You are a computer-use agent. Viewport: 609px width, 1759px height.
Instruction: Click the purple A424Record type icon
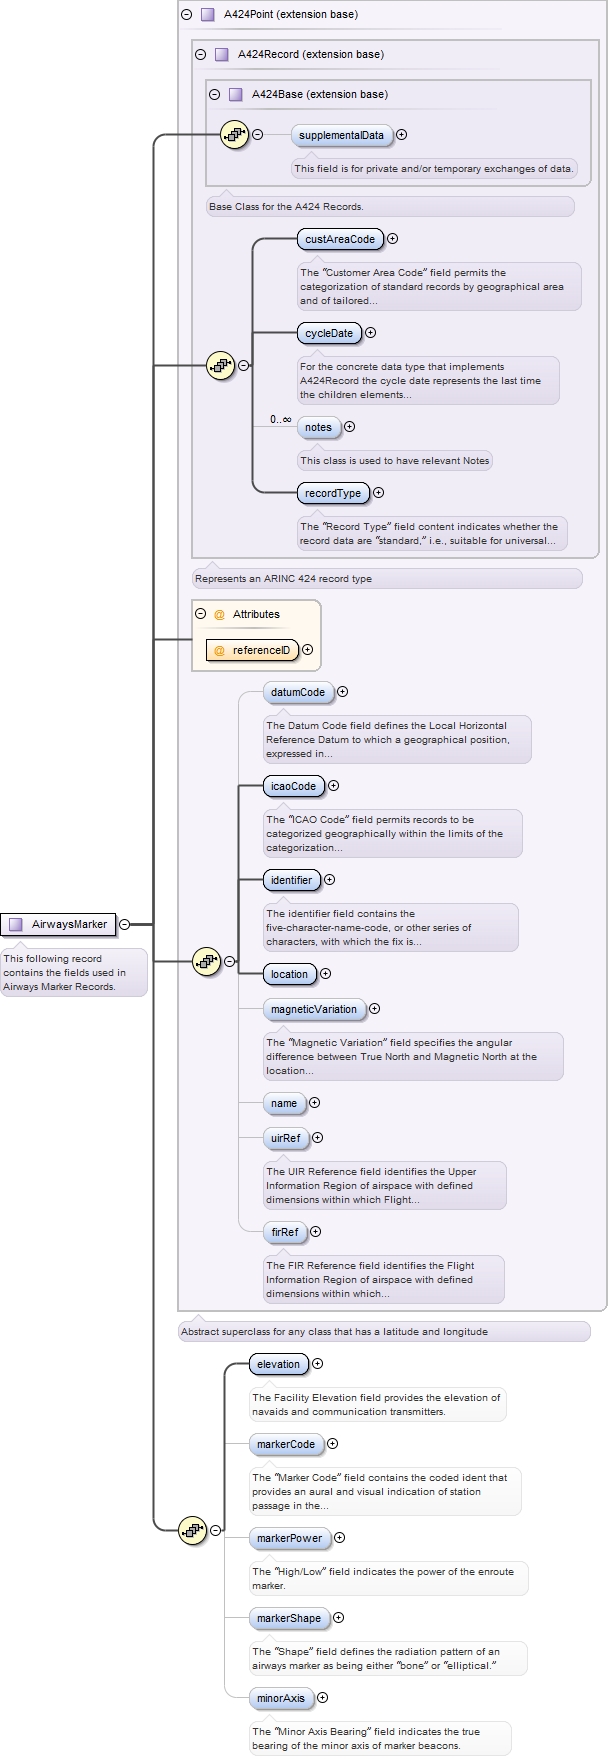pos(222,55)
